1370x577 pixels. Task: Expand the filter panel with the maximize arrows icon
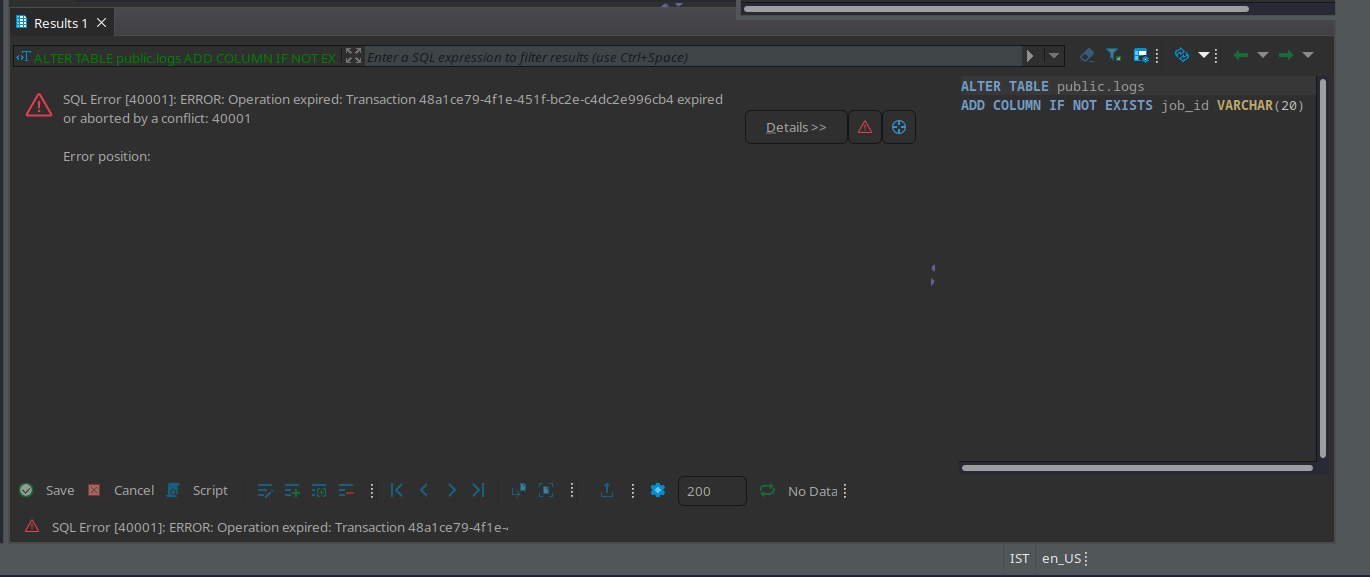coord(353,56)
